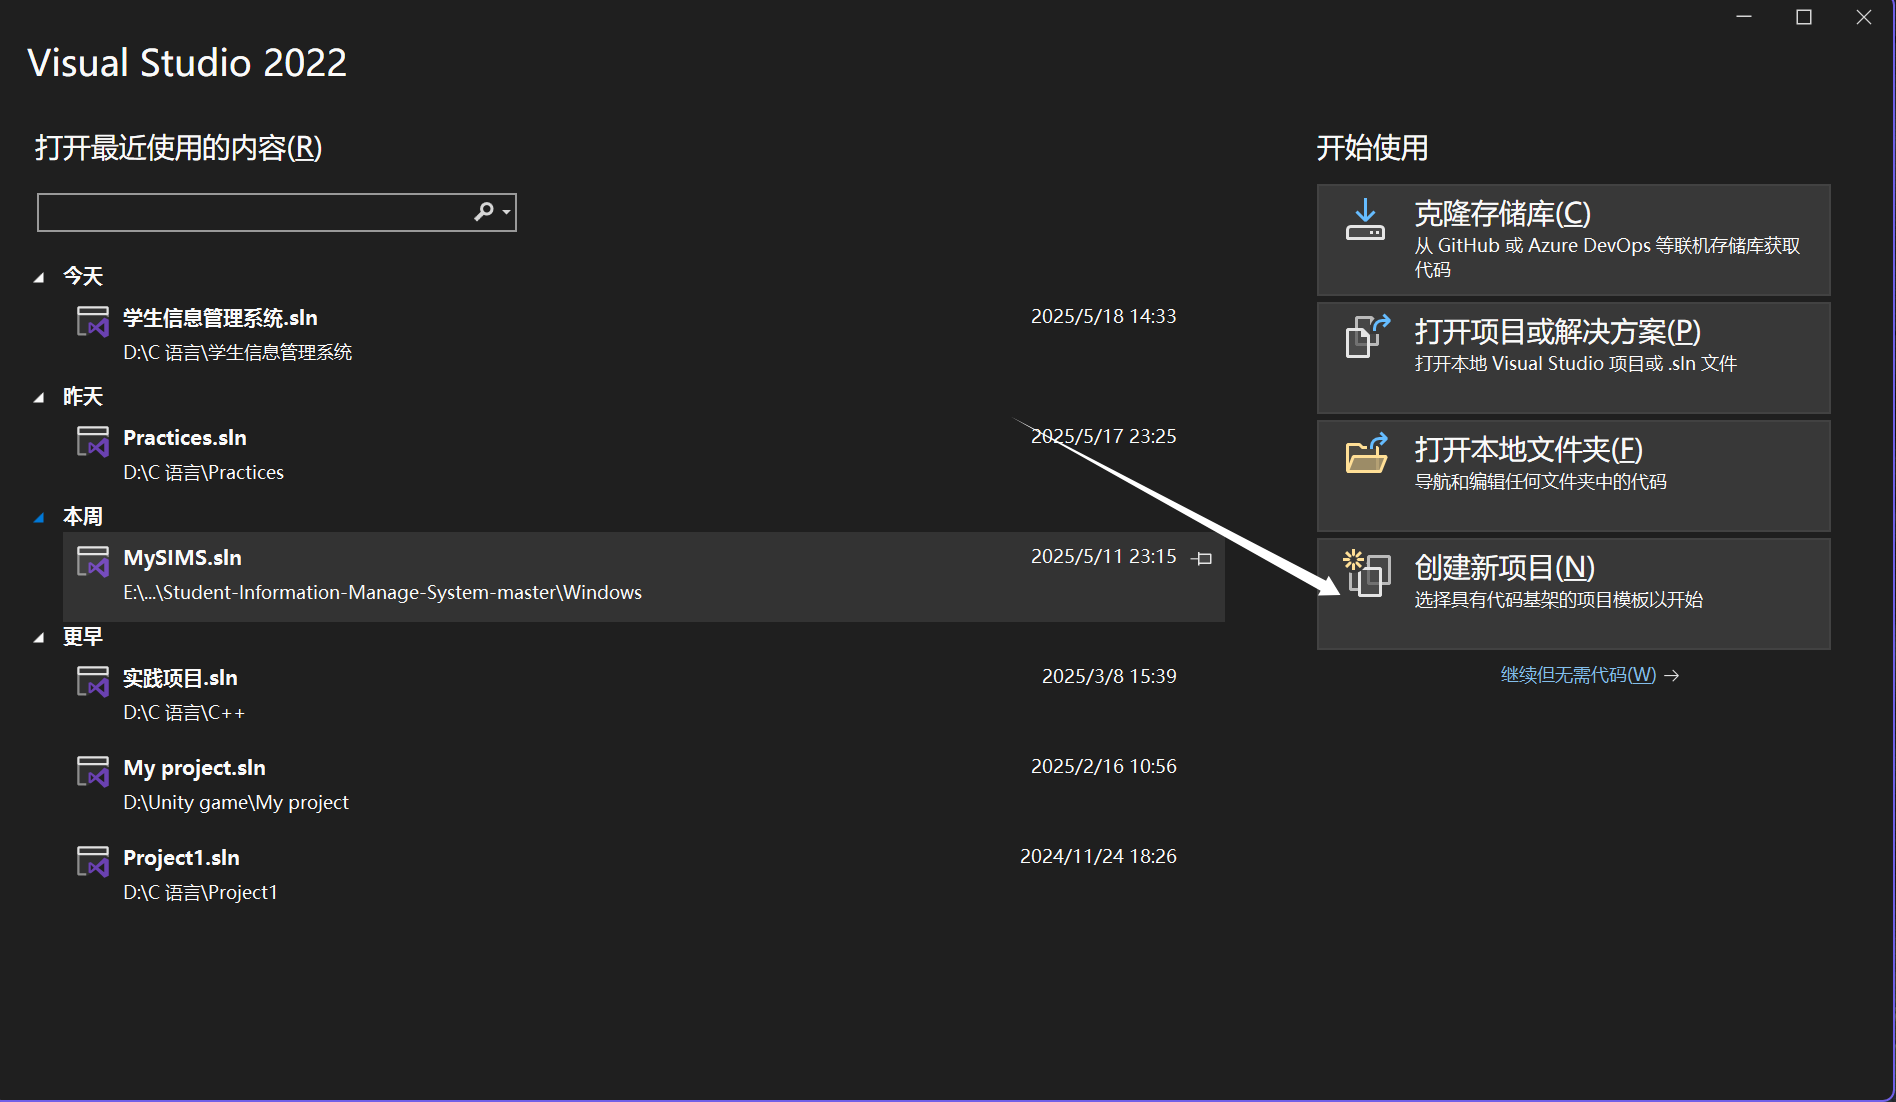Click the open local folder icon
The height and width of the screenshot is (1102, 1896).
click(1367, 453)
